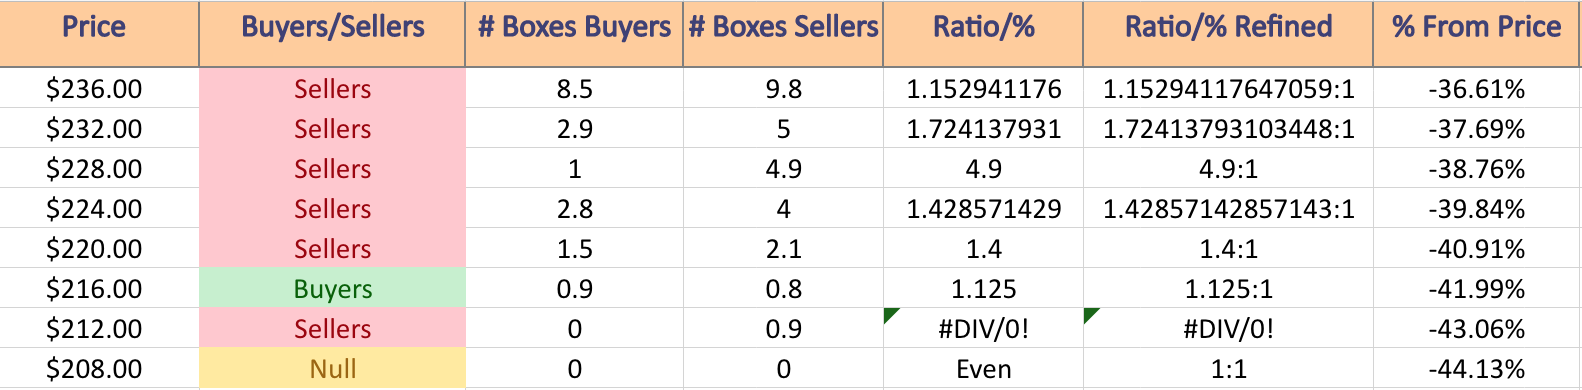Select the yellow Null cell
Viewport: 1582px width, 390px height.
point(332,368)
